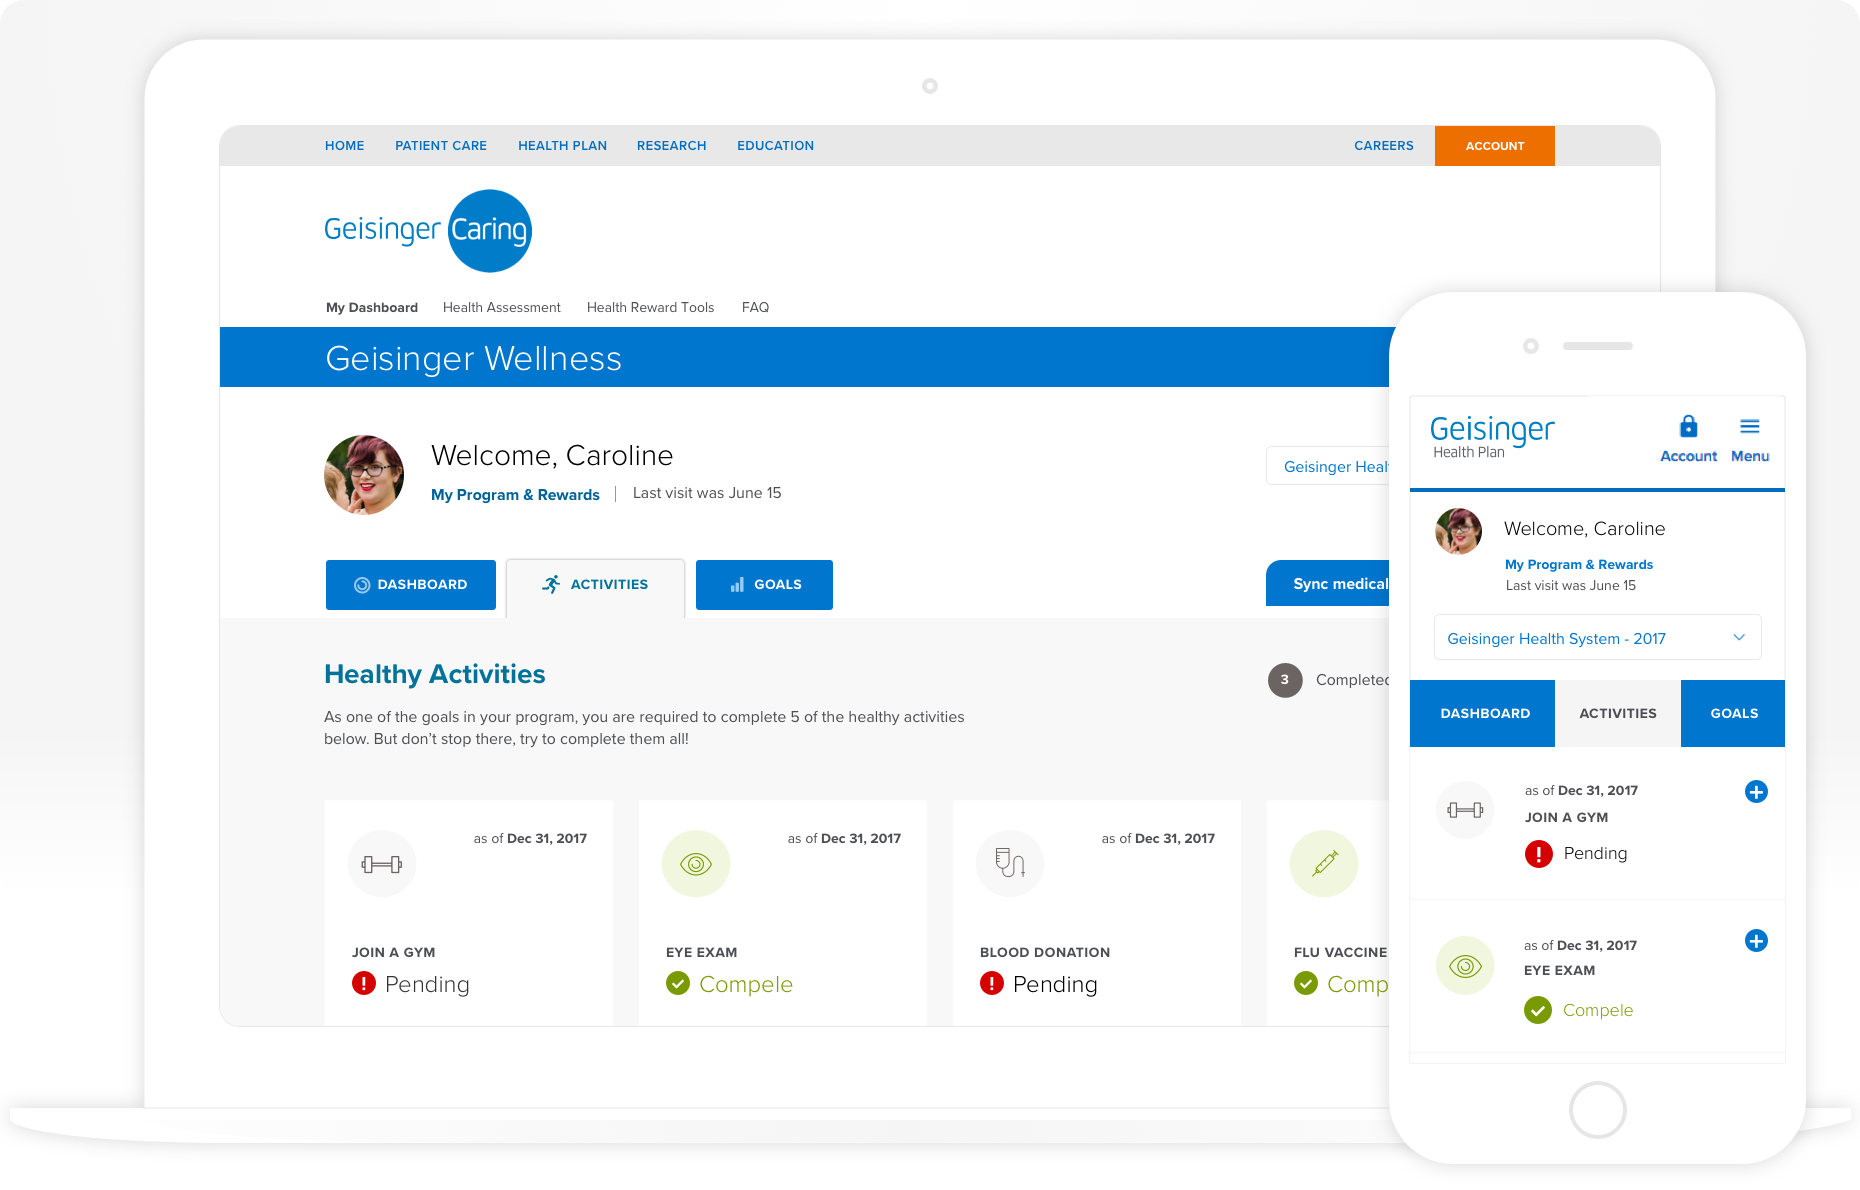Switch to the Dashboard tab on laptop
The image size is (1860, 1190).
click(x=411, y=585)
